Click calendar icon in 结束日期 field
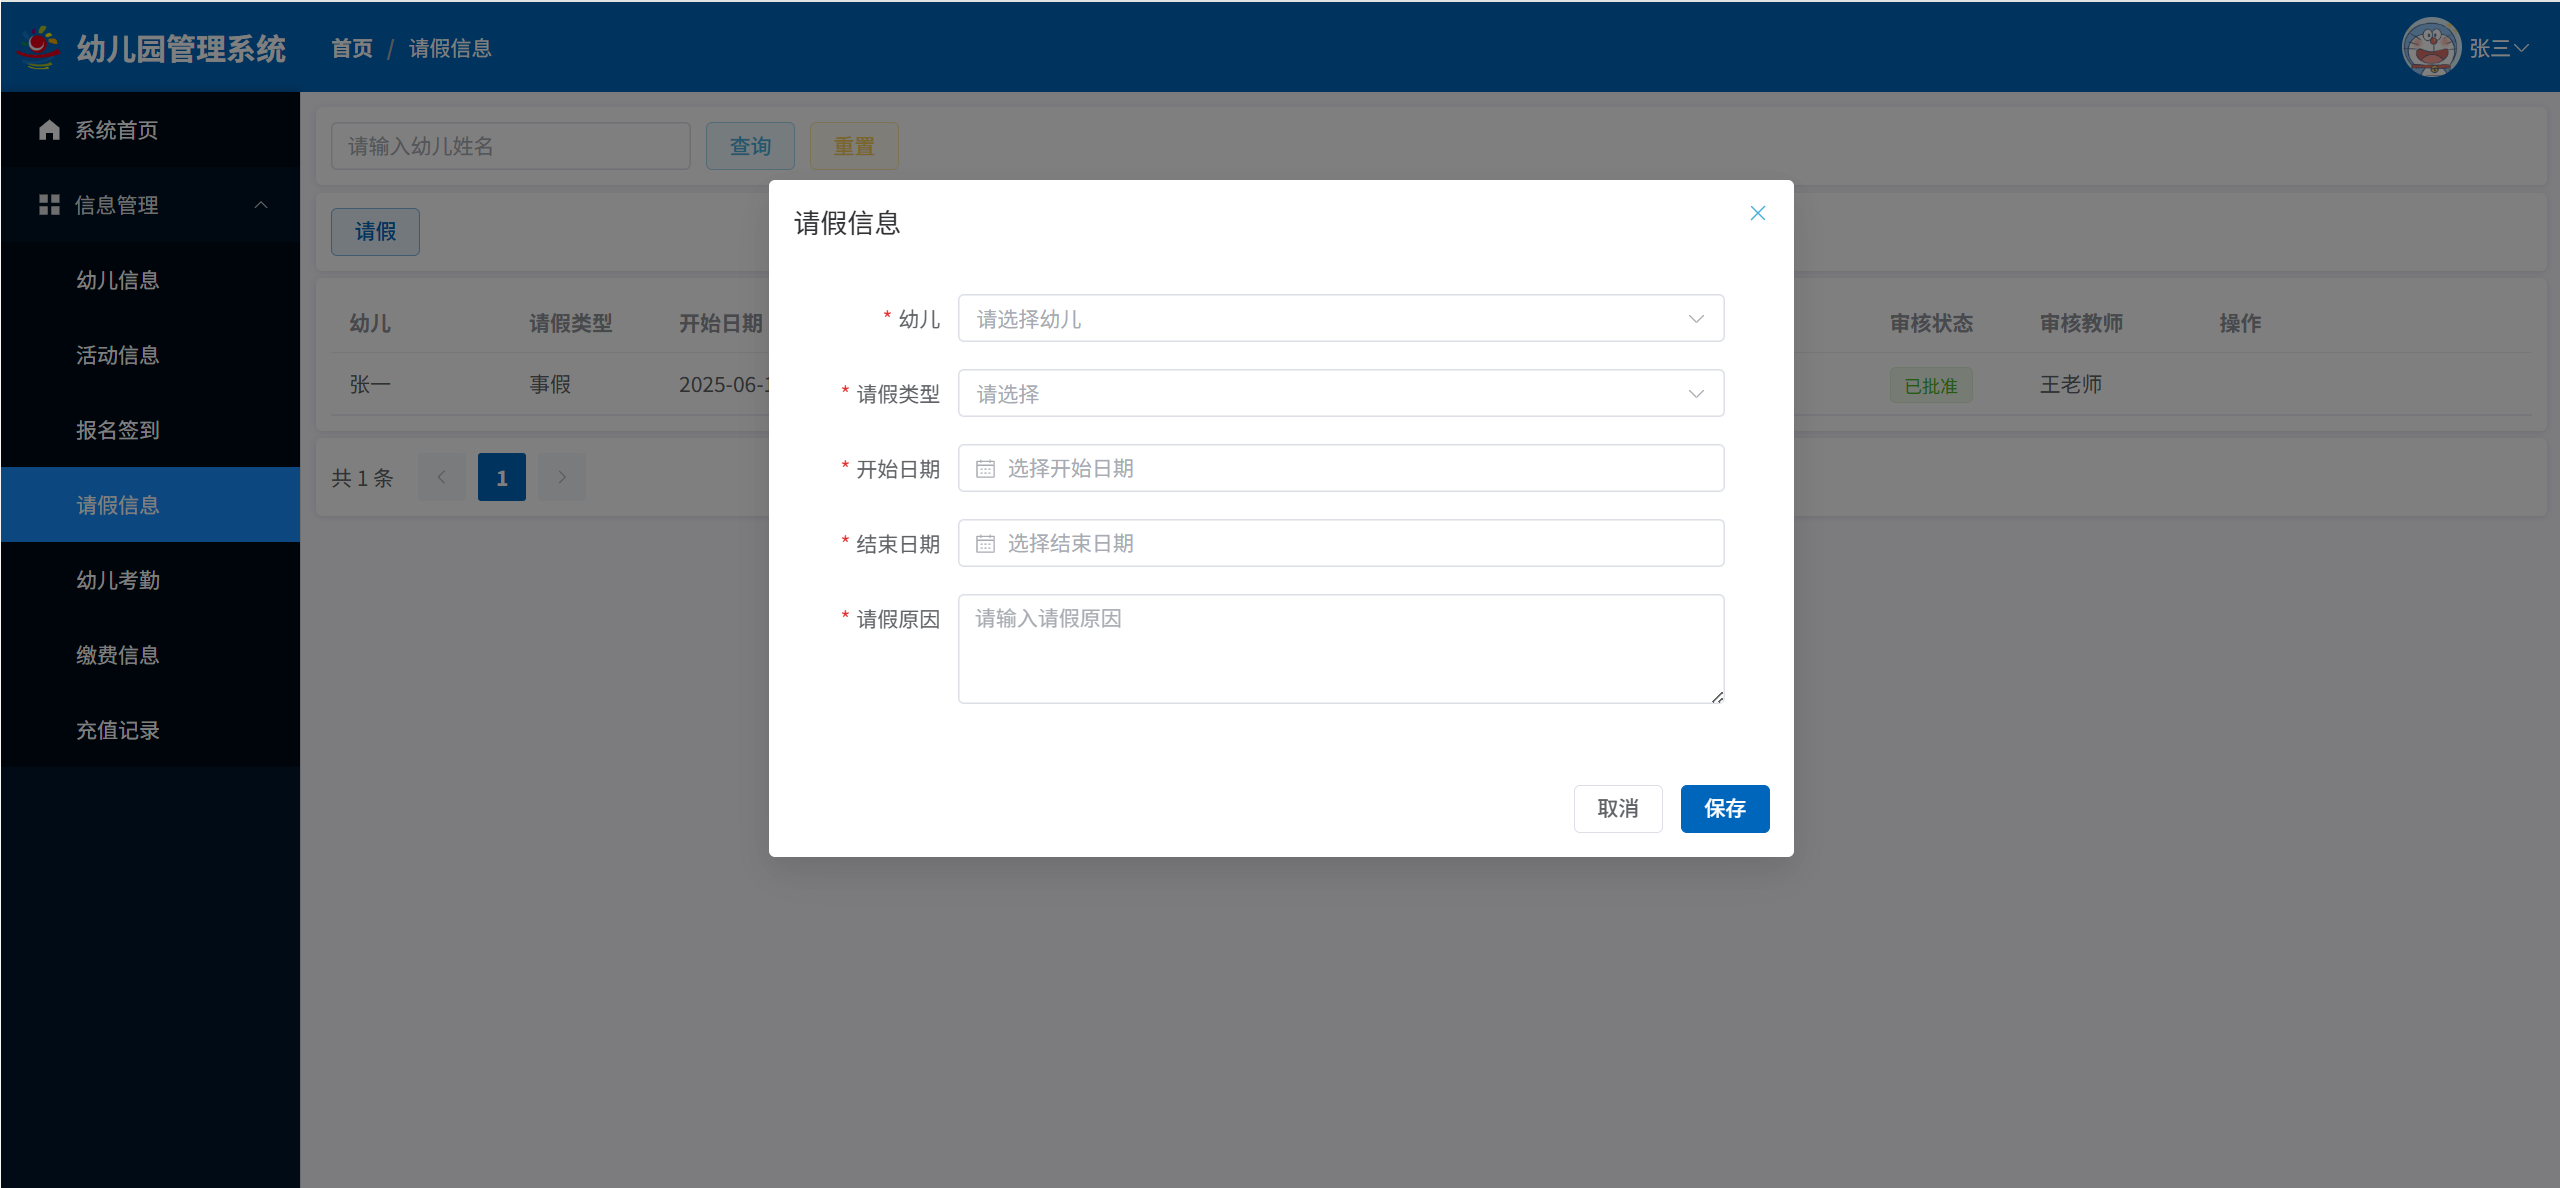The width and height of the screenshot is (2560, 1188). click(x=985, y=544)
